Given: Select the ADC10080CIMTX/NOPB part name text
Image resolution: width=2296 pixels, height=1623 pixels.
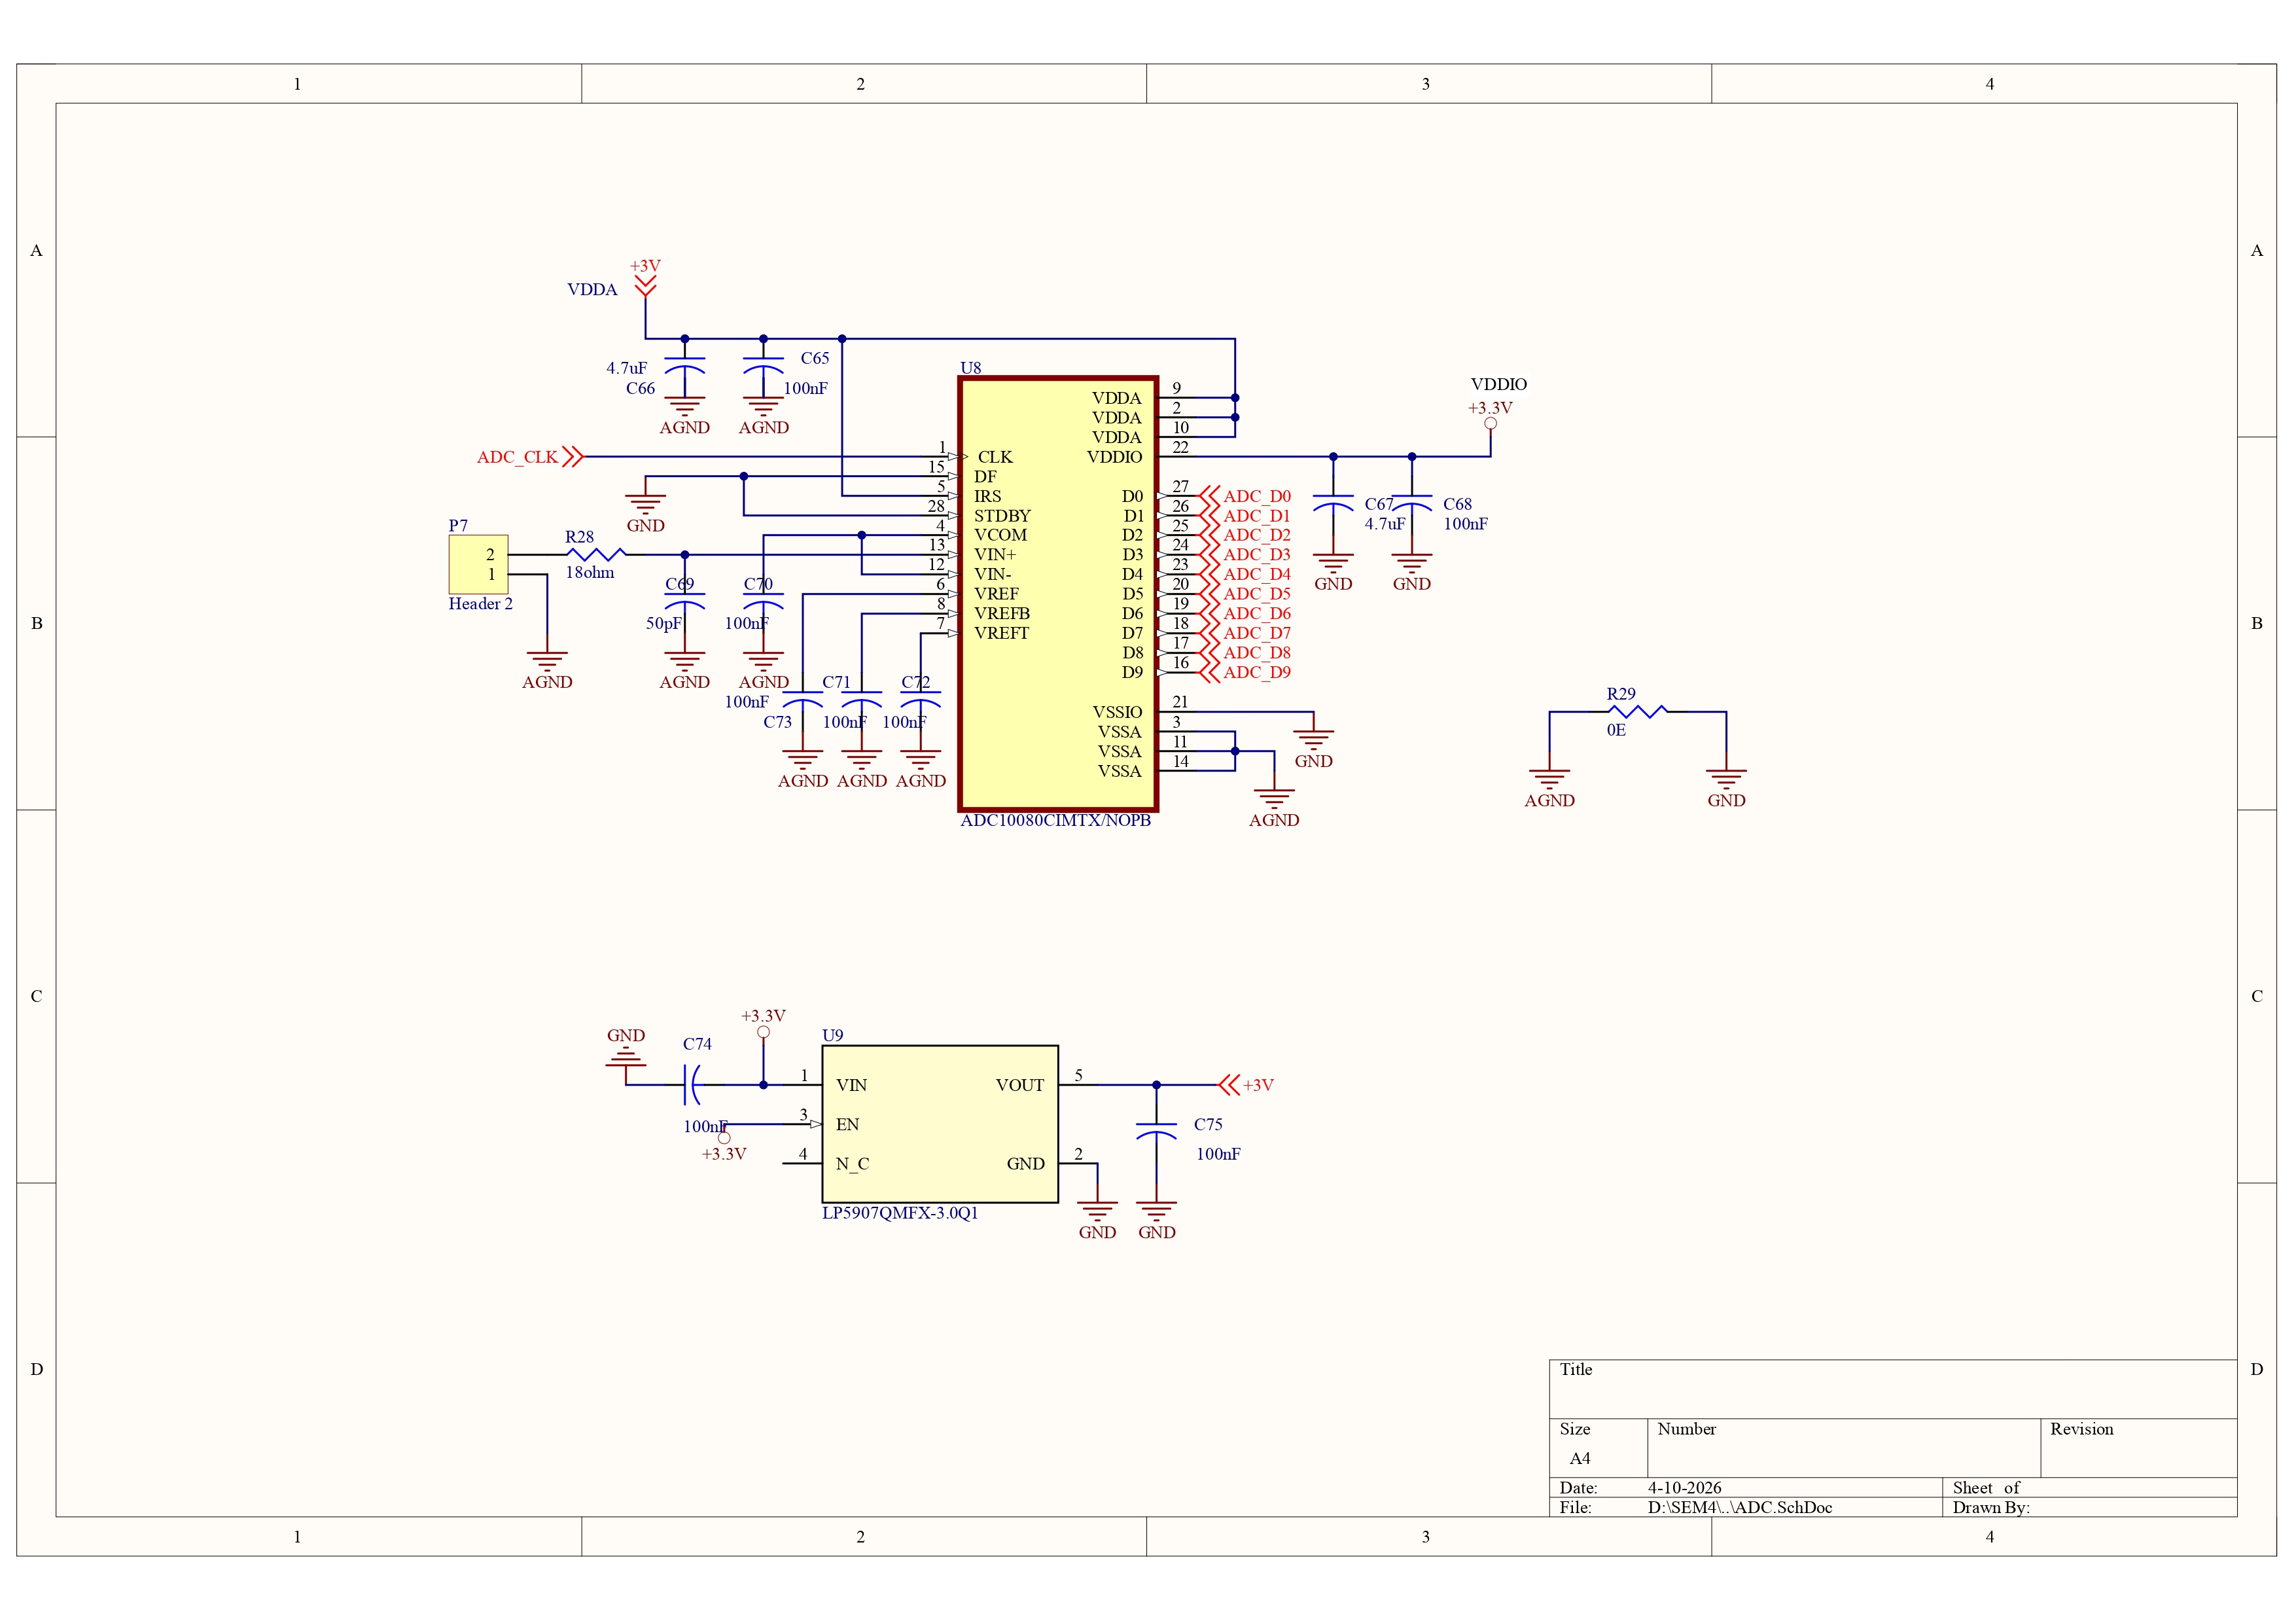Looking at the screenshot, I should (x=1055, y=821).
